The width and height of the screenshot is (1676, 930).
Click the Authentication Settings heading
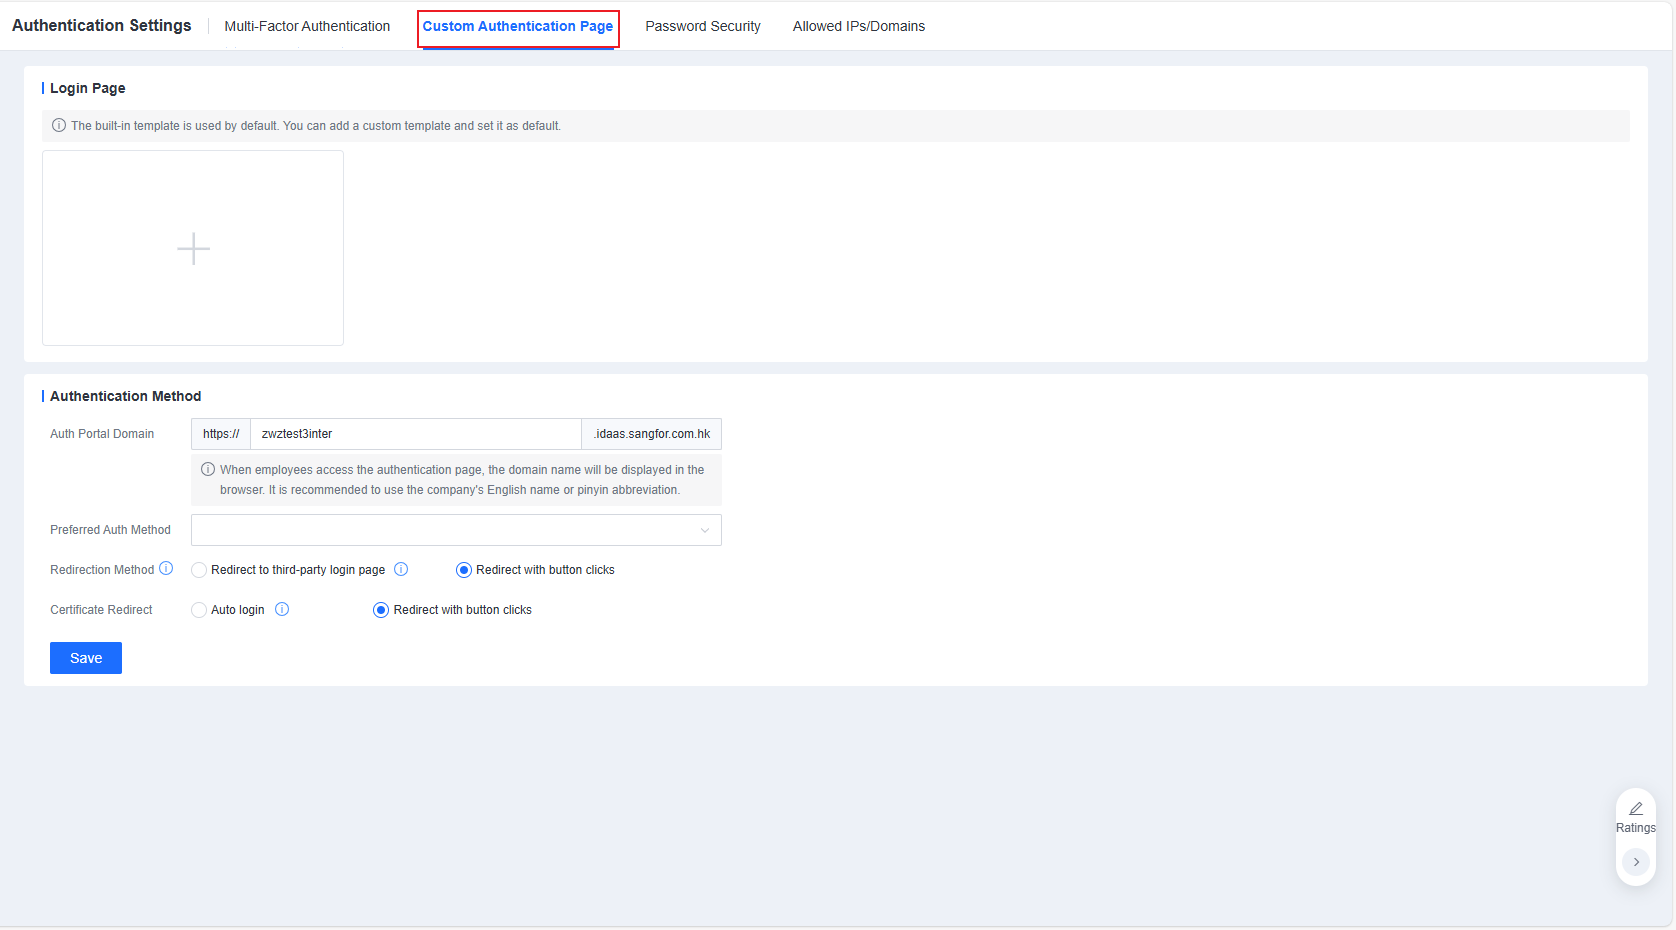(x=102, y=26)
